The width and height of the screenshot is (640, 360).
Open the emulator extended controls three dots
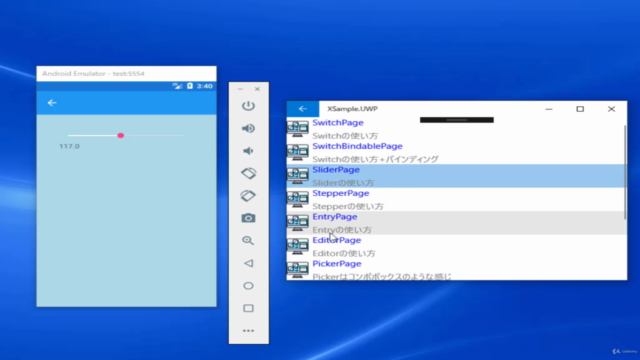click(248, 331)
